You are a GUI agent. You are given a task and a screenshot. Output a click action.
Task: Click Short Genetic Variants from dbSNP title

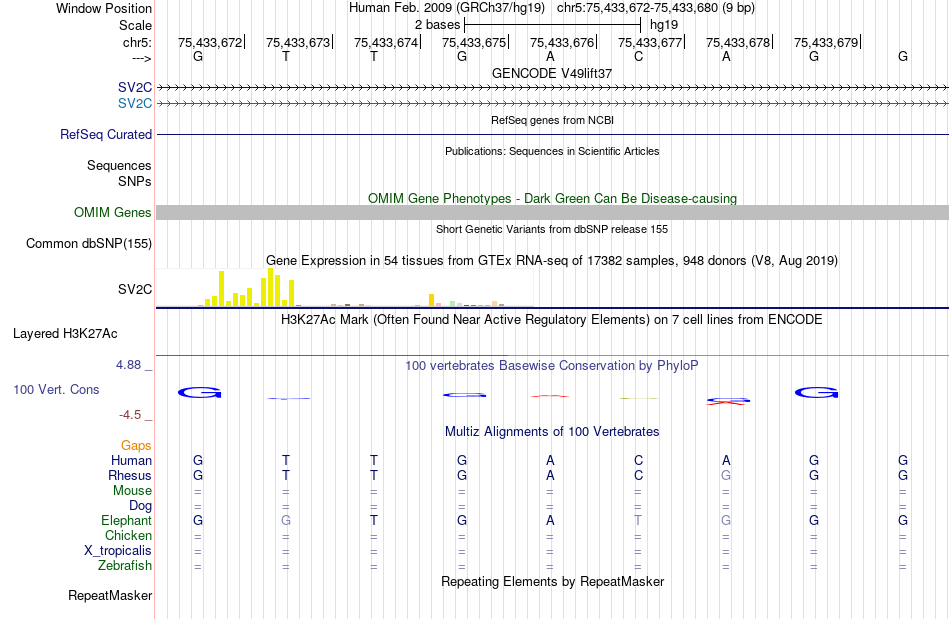(x=552, y=230)
